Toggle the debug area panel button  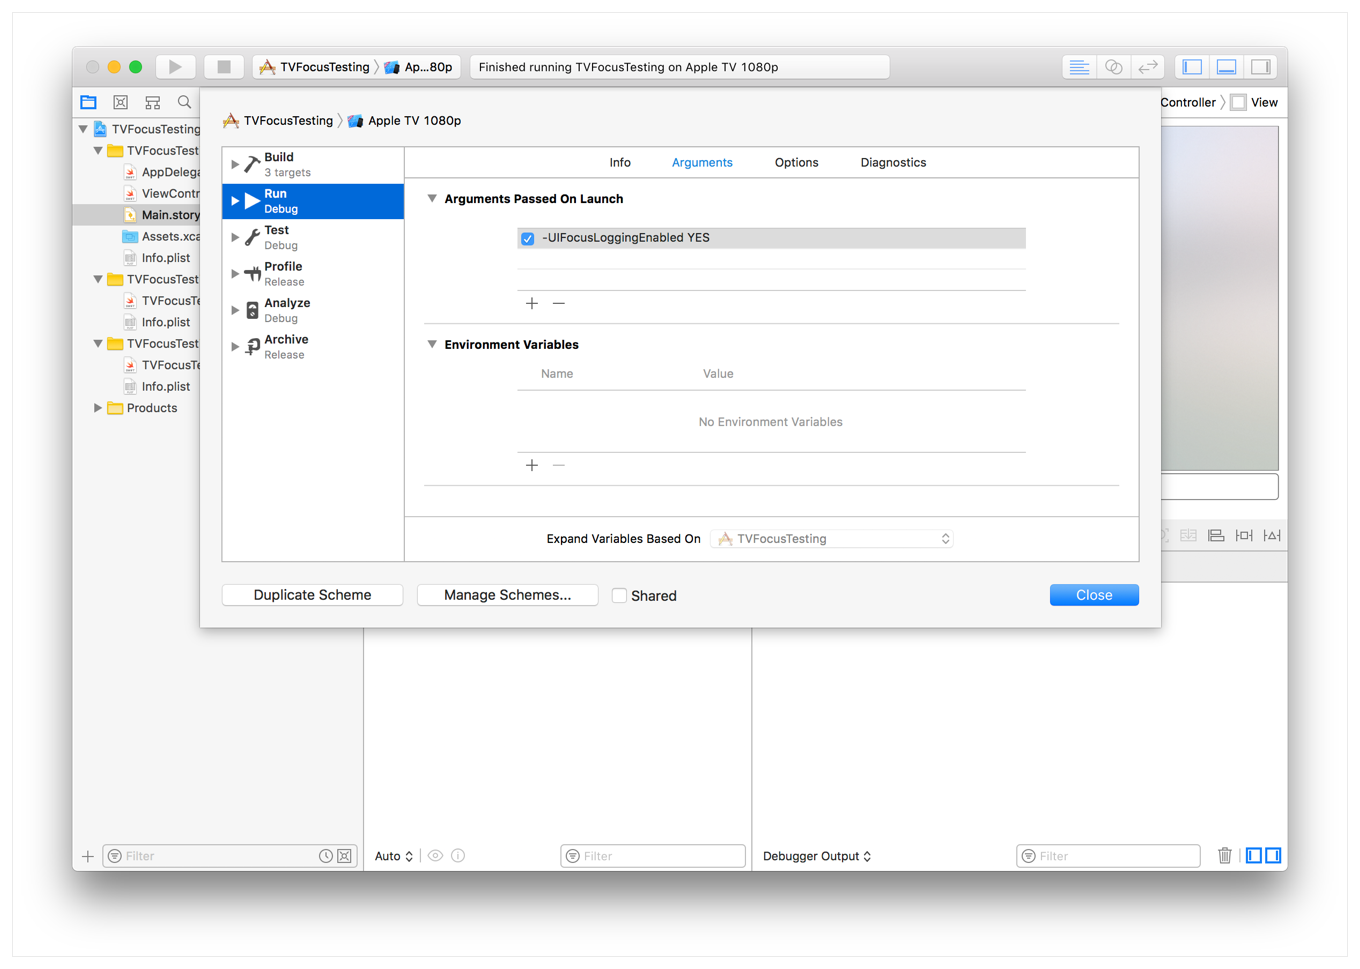(1226, 67)
